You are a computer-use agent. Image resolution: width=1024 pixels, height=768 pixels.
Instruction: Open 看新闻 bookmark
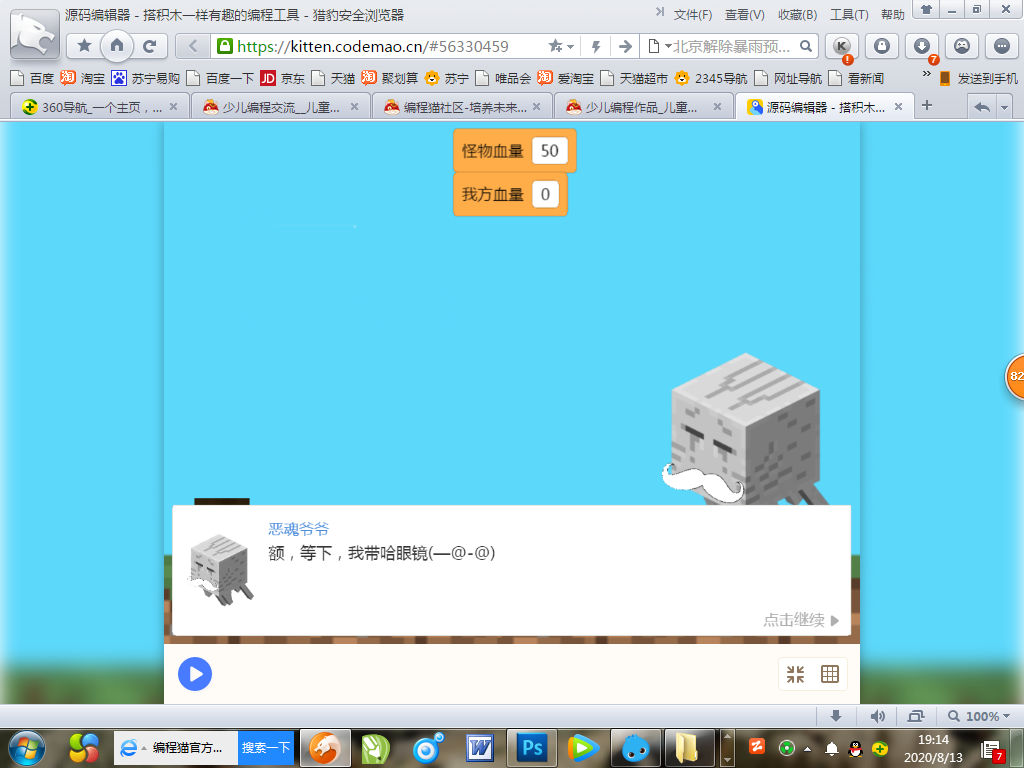click(856, 78)
